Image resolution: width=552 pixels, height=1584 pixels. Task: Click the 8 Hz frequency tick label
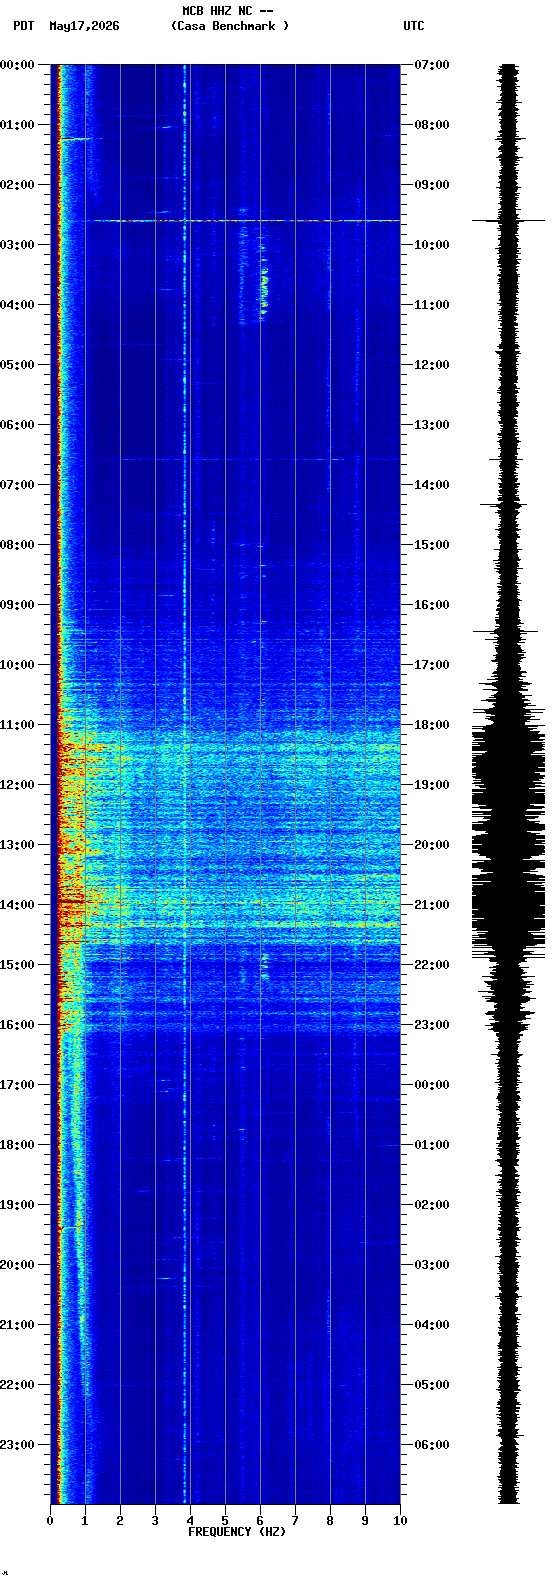click(330, 1521)
